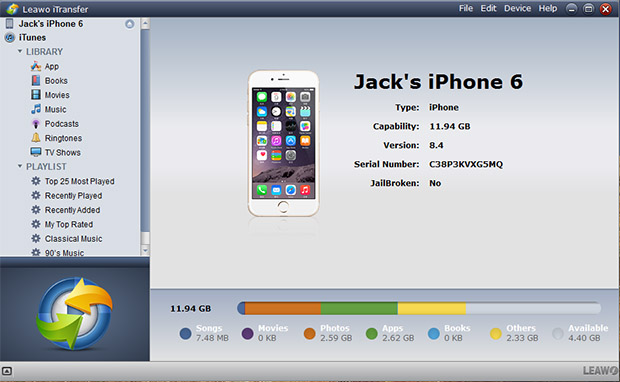Select Top 25 Most Played playlist

(x=79, y=181)
